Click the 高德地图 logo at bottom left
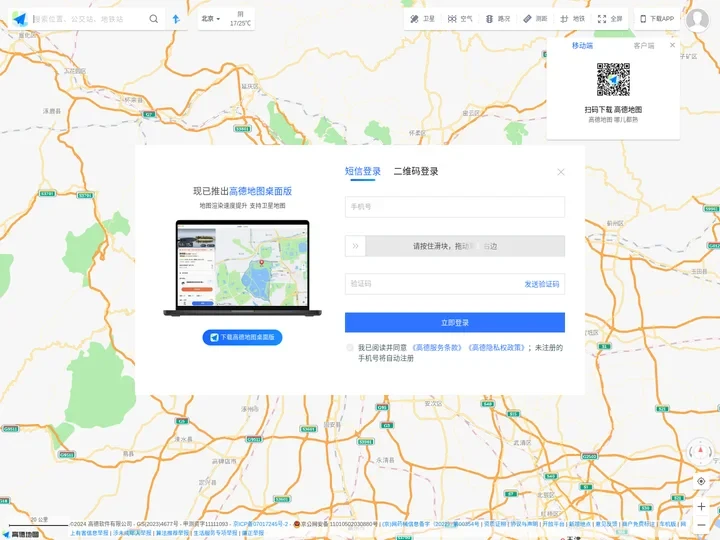720x540 pixels. tap(21, 534)
